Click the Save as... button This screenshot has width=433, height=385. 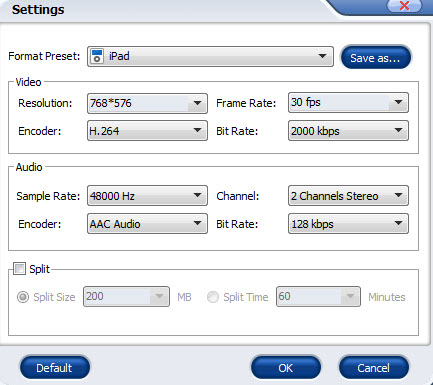click(376, 58)
